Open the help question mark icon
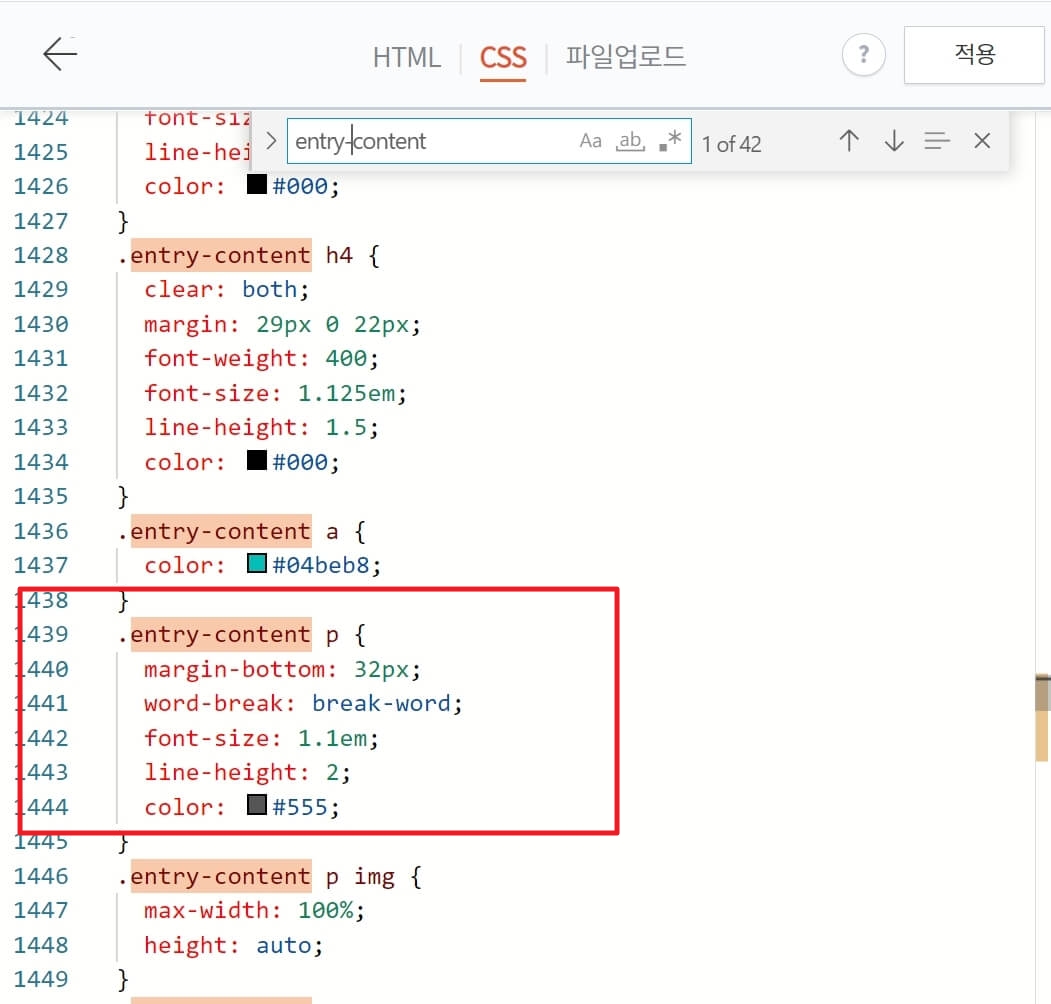This screenshot has height=1004, width=1051. pos(862,55)
